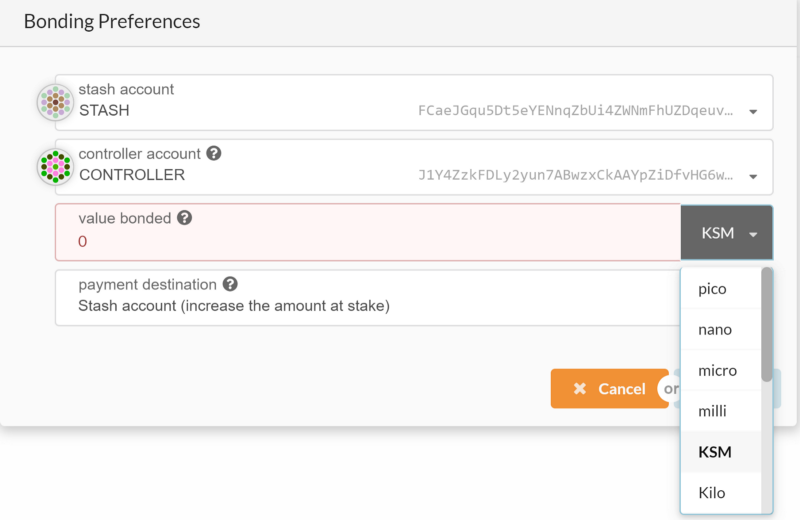Image resolution: width=800 pixels, height=520 pixels.
Task: Open payment destination help icon
Action: 230,284
